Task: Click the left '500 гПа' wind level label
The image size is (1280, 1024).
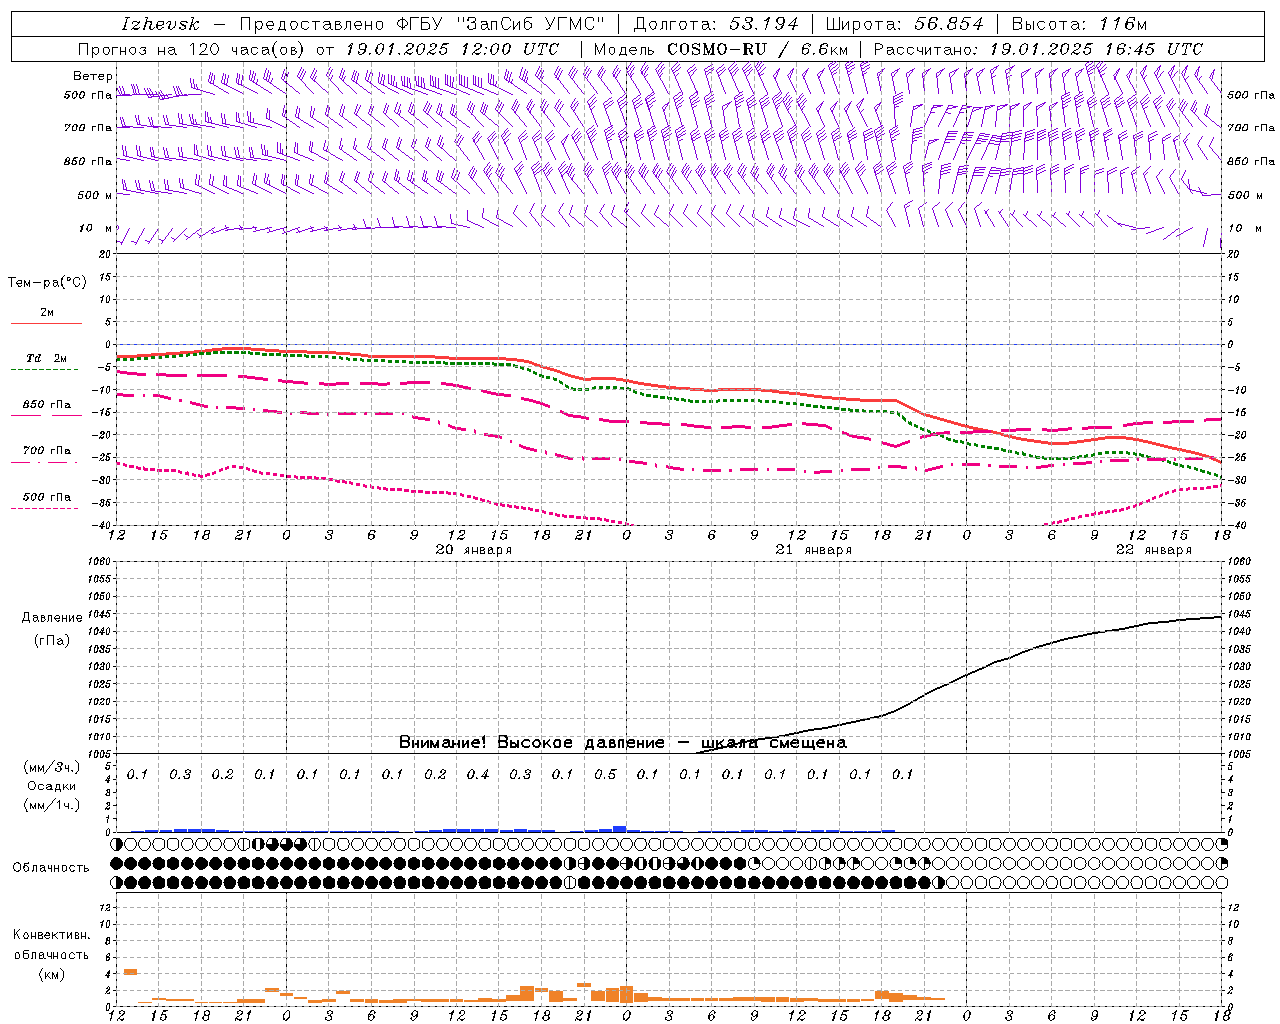Action: coord(88,95)
